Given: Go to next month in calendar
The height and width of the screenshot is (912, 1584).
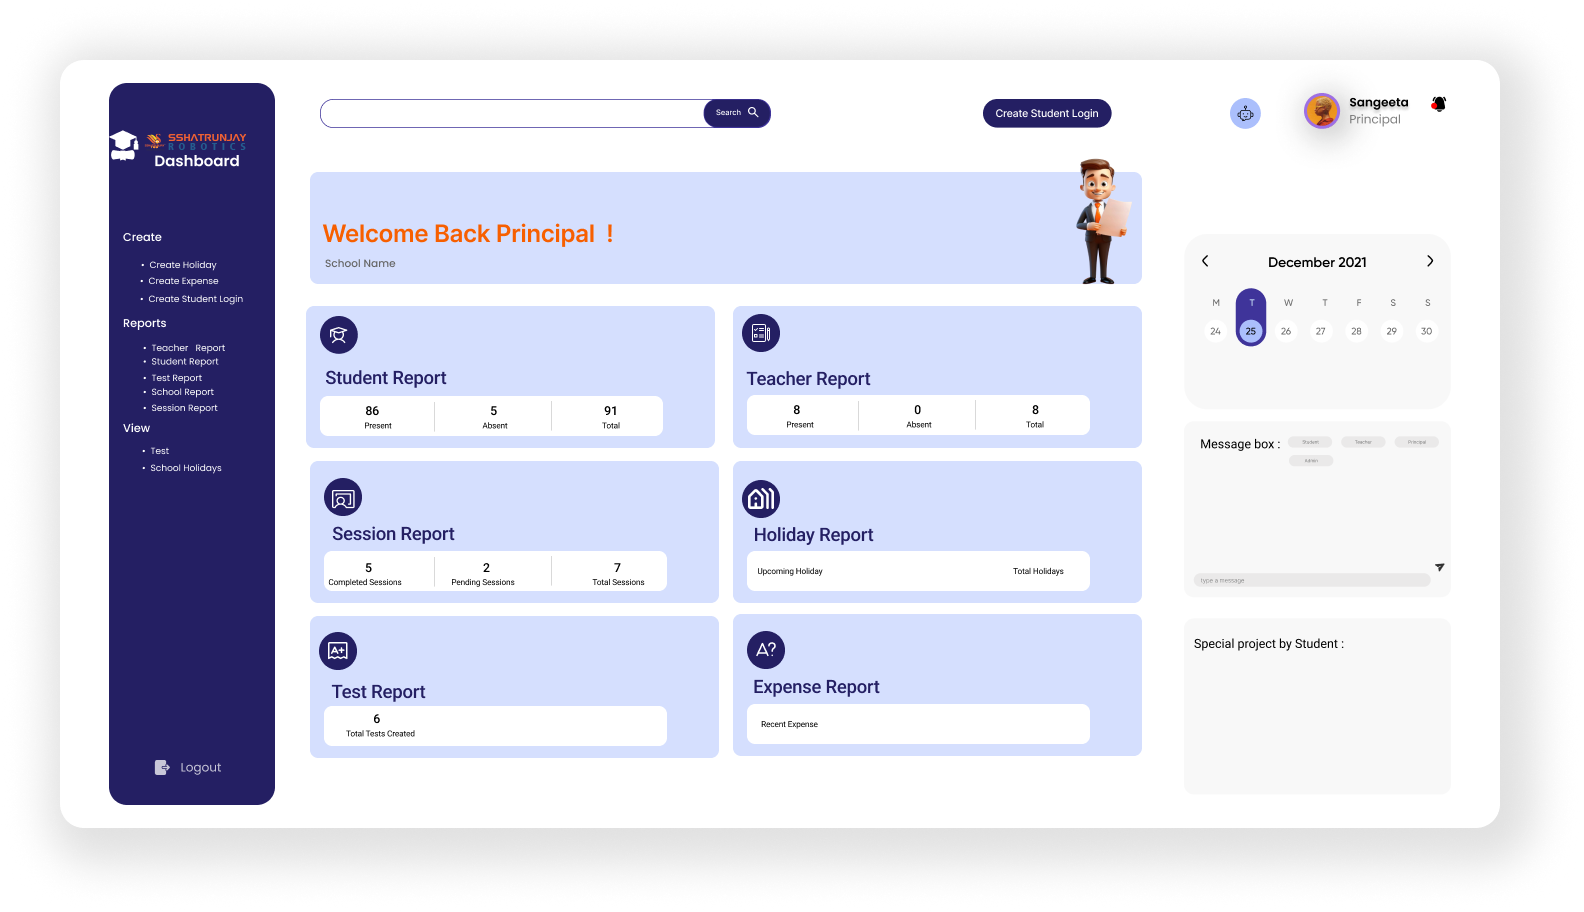Looking at the screenshot, I should pos(1430,261).
